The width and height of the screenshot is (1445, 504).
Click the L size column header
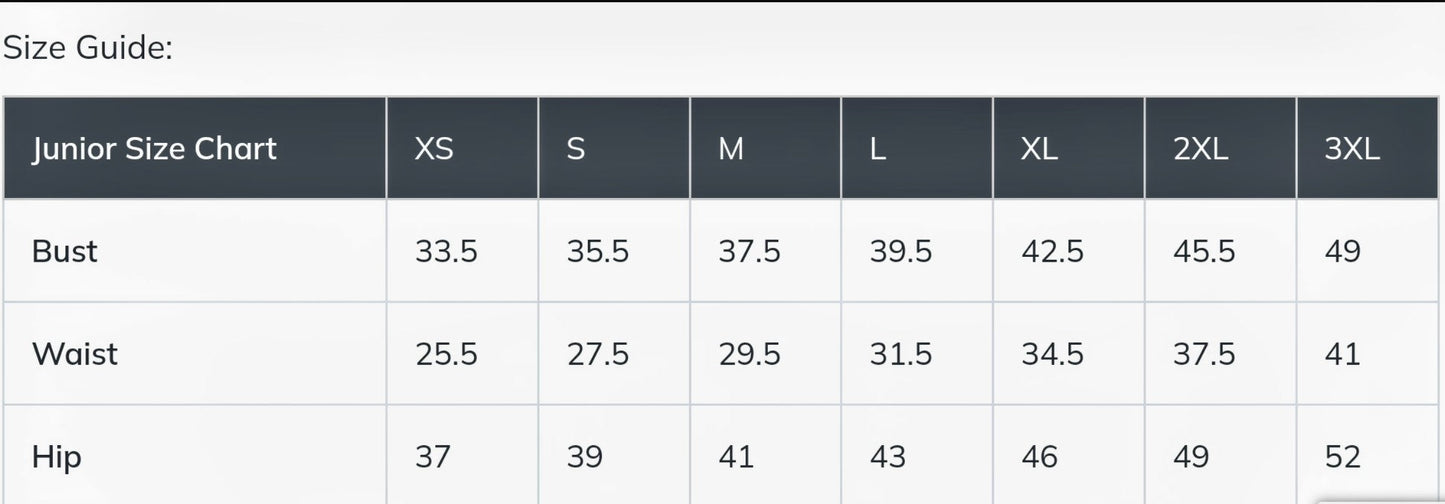click(x=878, y=149)
